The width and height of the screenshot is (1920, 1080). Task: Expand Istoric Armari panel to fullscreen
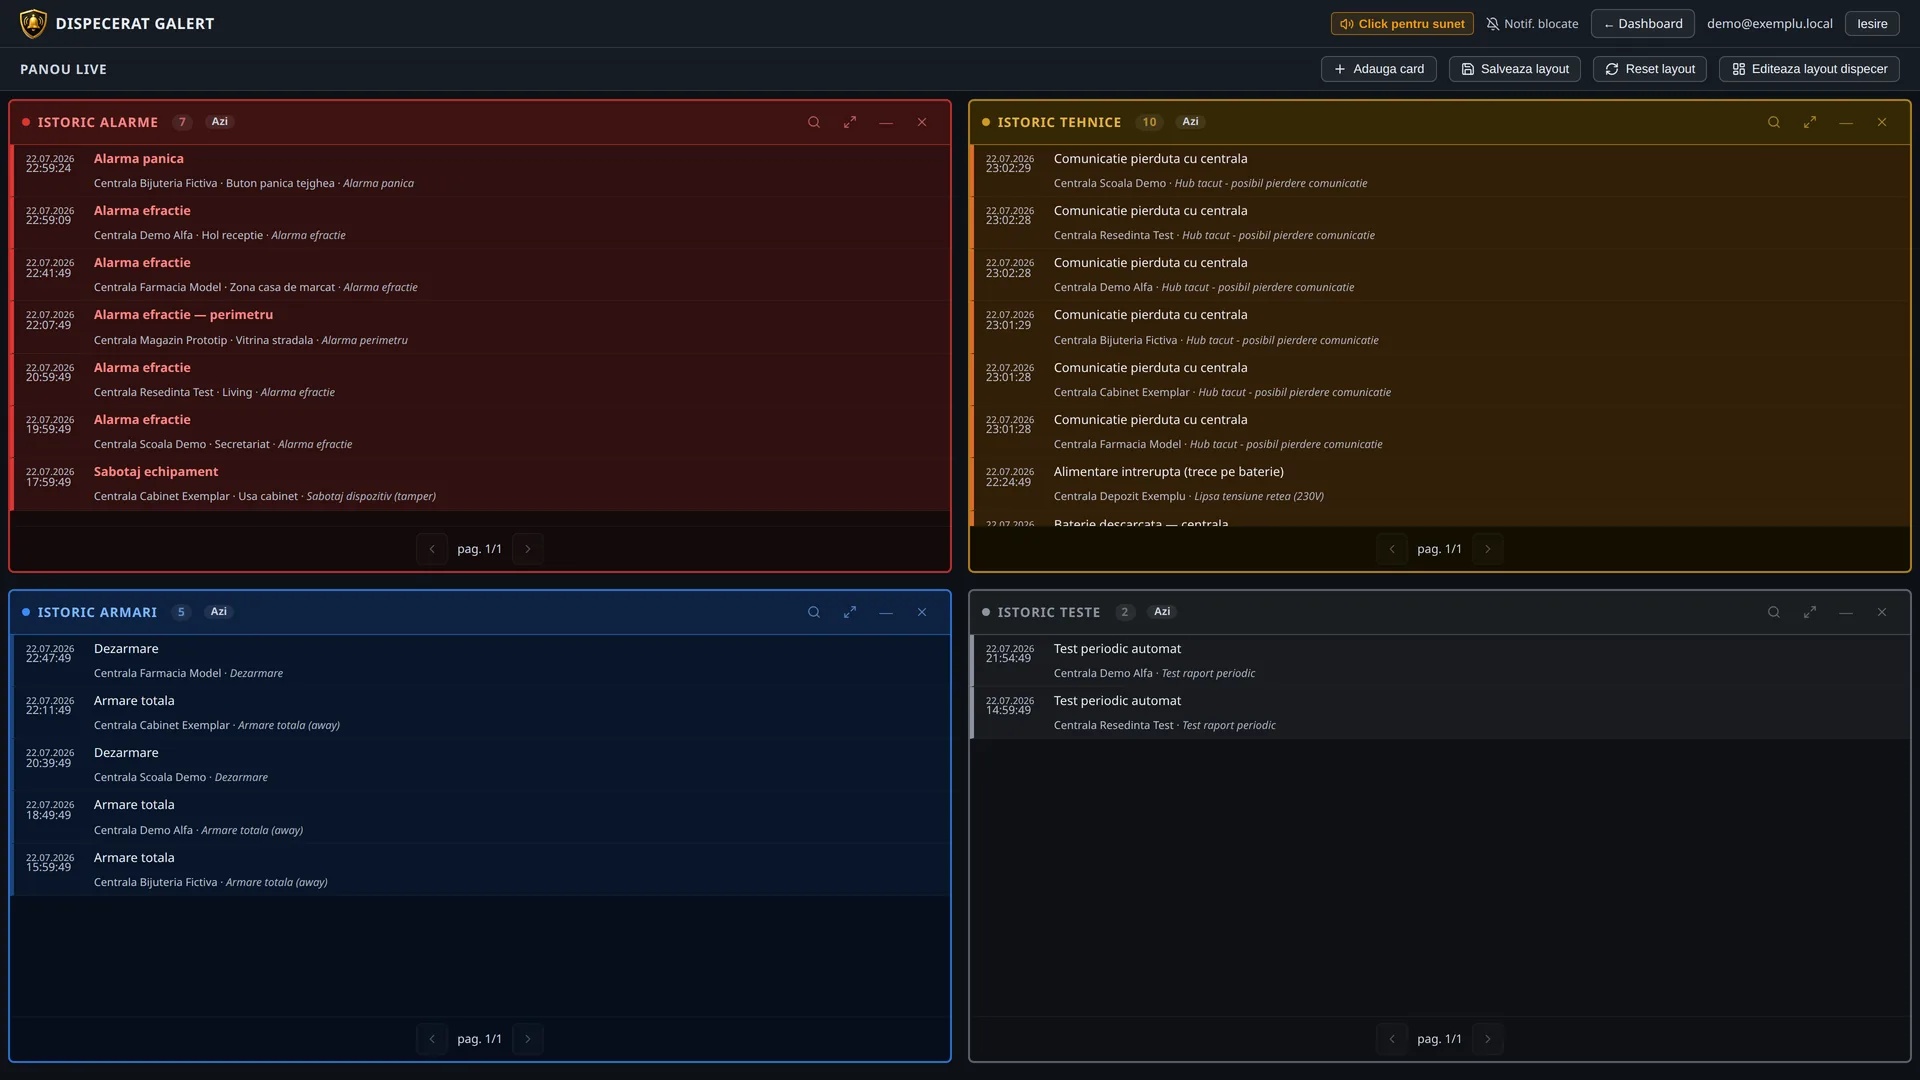point(850,612)
